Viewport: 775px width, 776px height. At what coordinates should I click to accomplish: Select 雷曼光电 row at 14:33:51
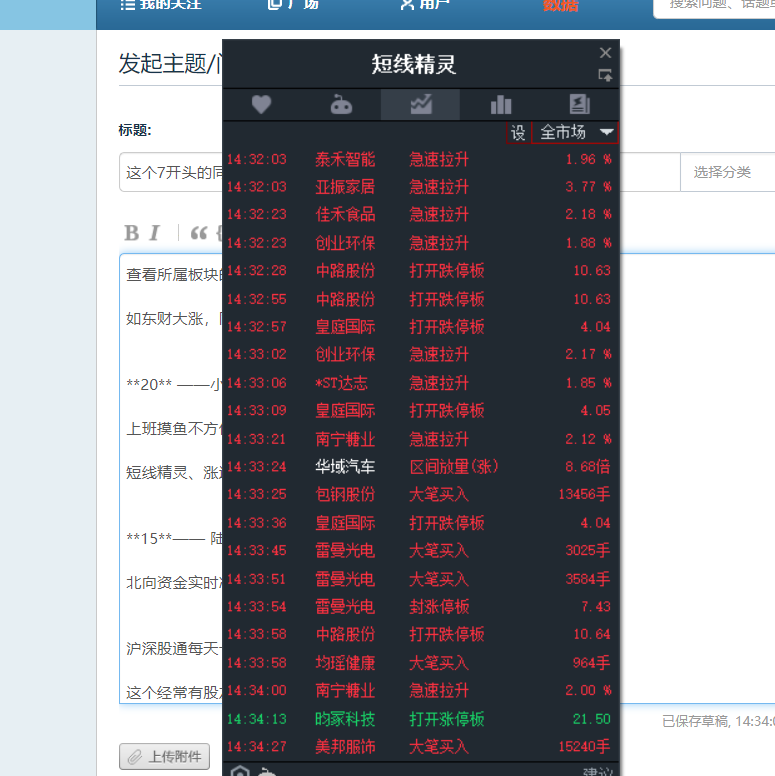pos(420,579)
